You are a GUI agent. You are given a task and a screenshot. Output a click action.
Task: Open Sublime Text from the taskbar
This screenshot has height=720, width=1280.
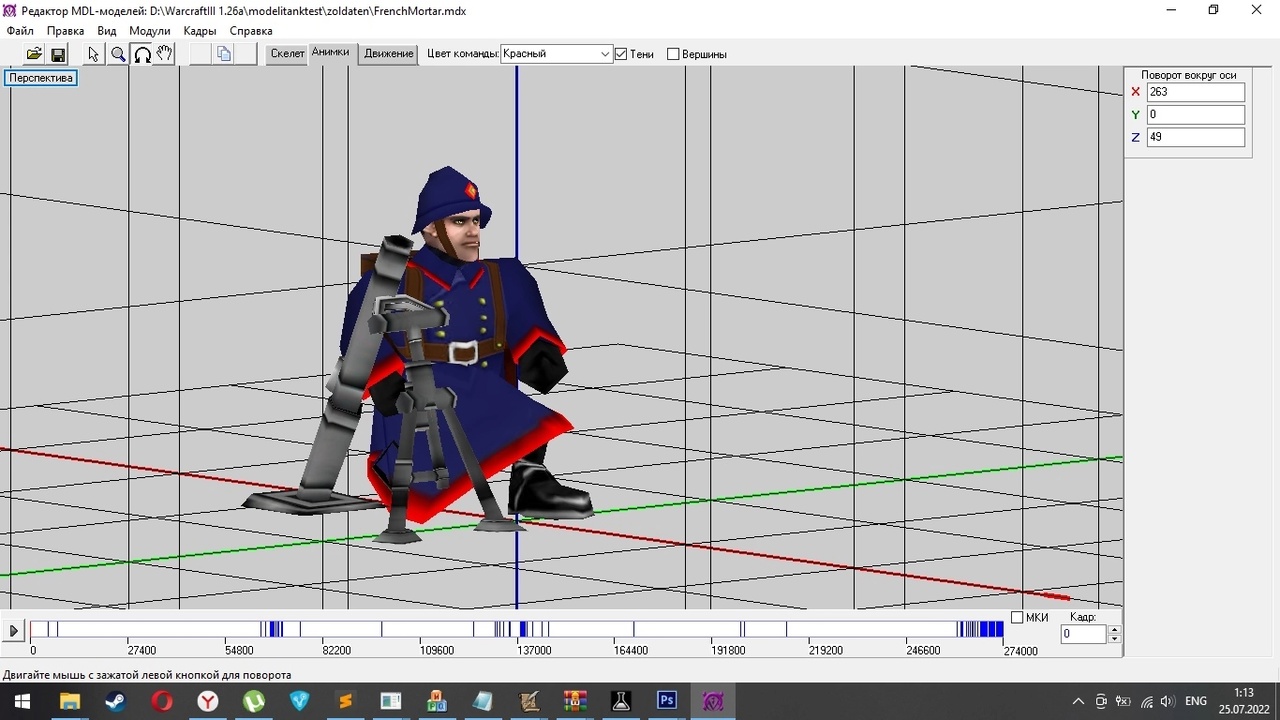(x=345, y=701)
